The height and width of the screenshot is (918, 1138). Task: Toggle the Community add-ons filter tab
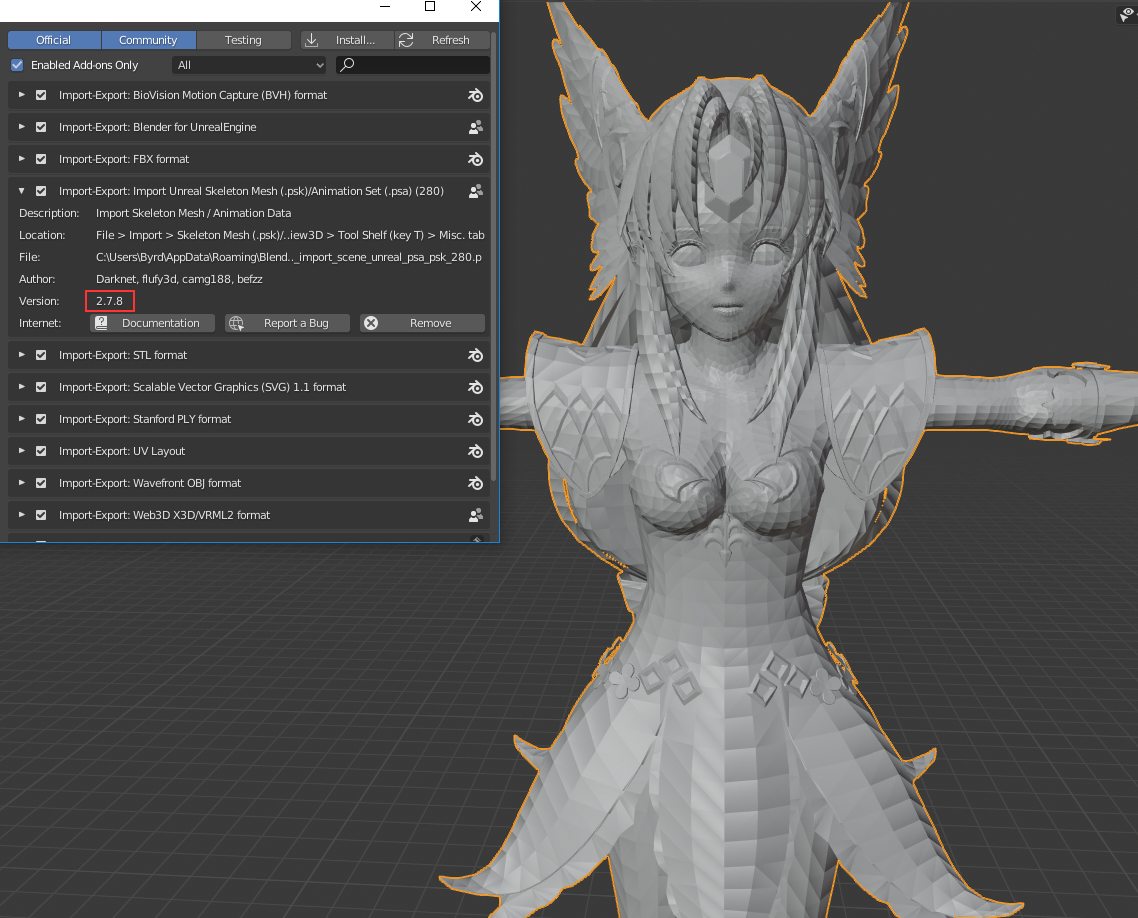click(x=148, y=40)
